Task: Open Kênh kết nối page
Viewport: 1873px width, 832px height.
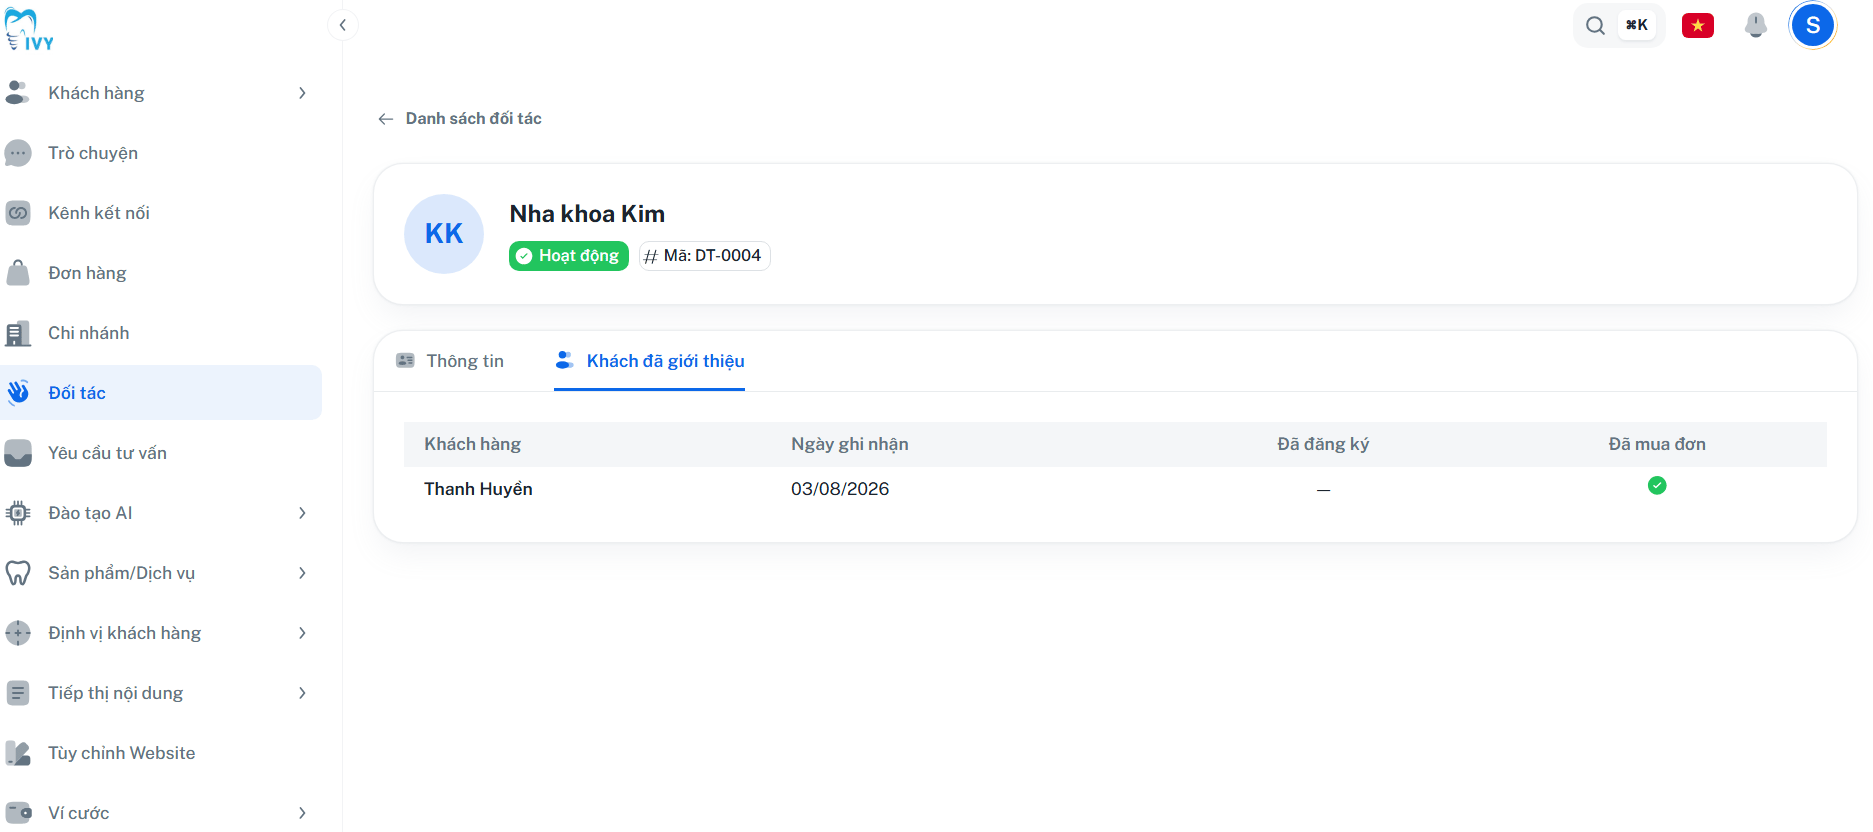Action: pos(161,213)
